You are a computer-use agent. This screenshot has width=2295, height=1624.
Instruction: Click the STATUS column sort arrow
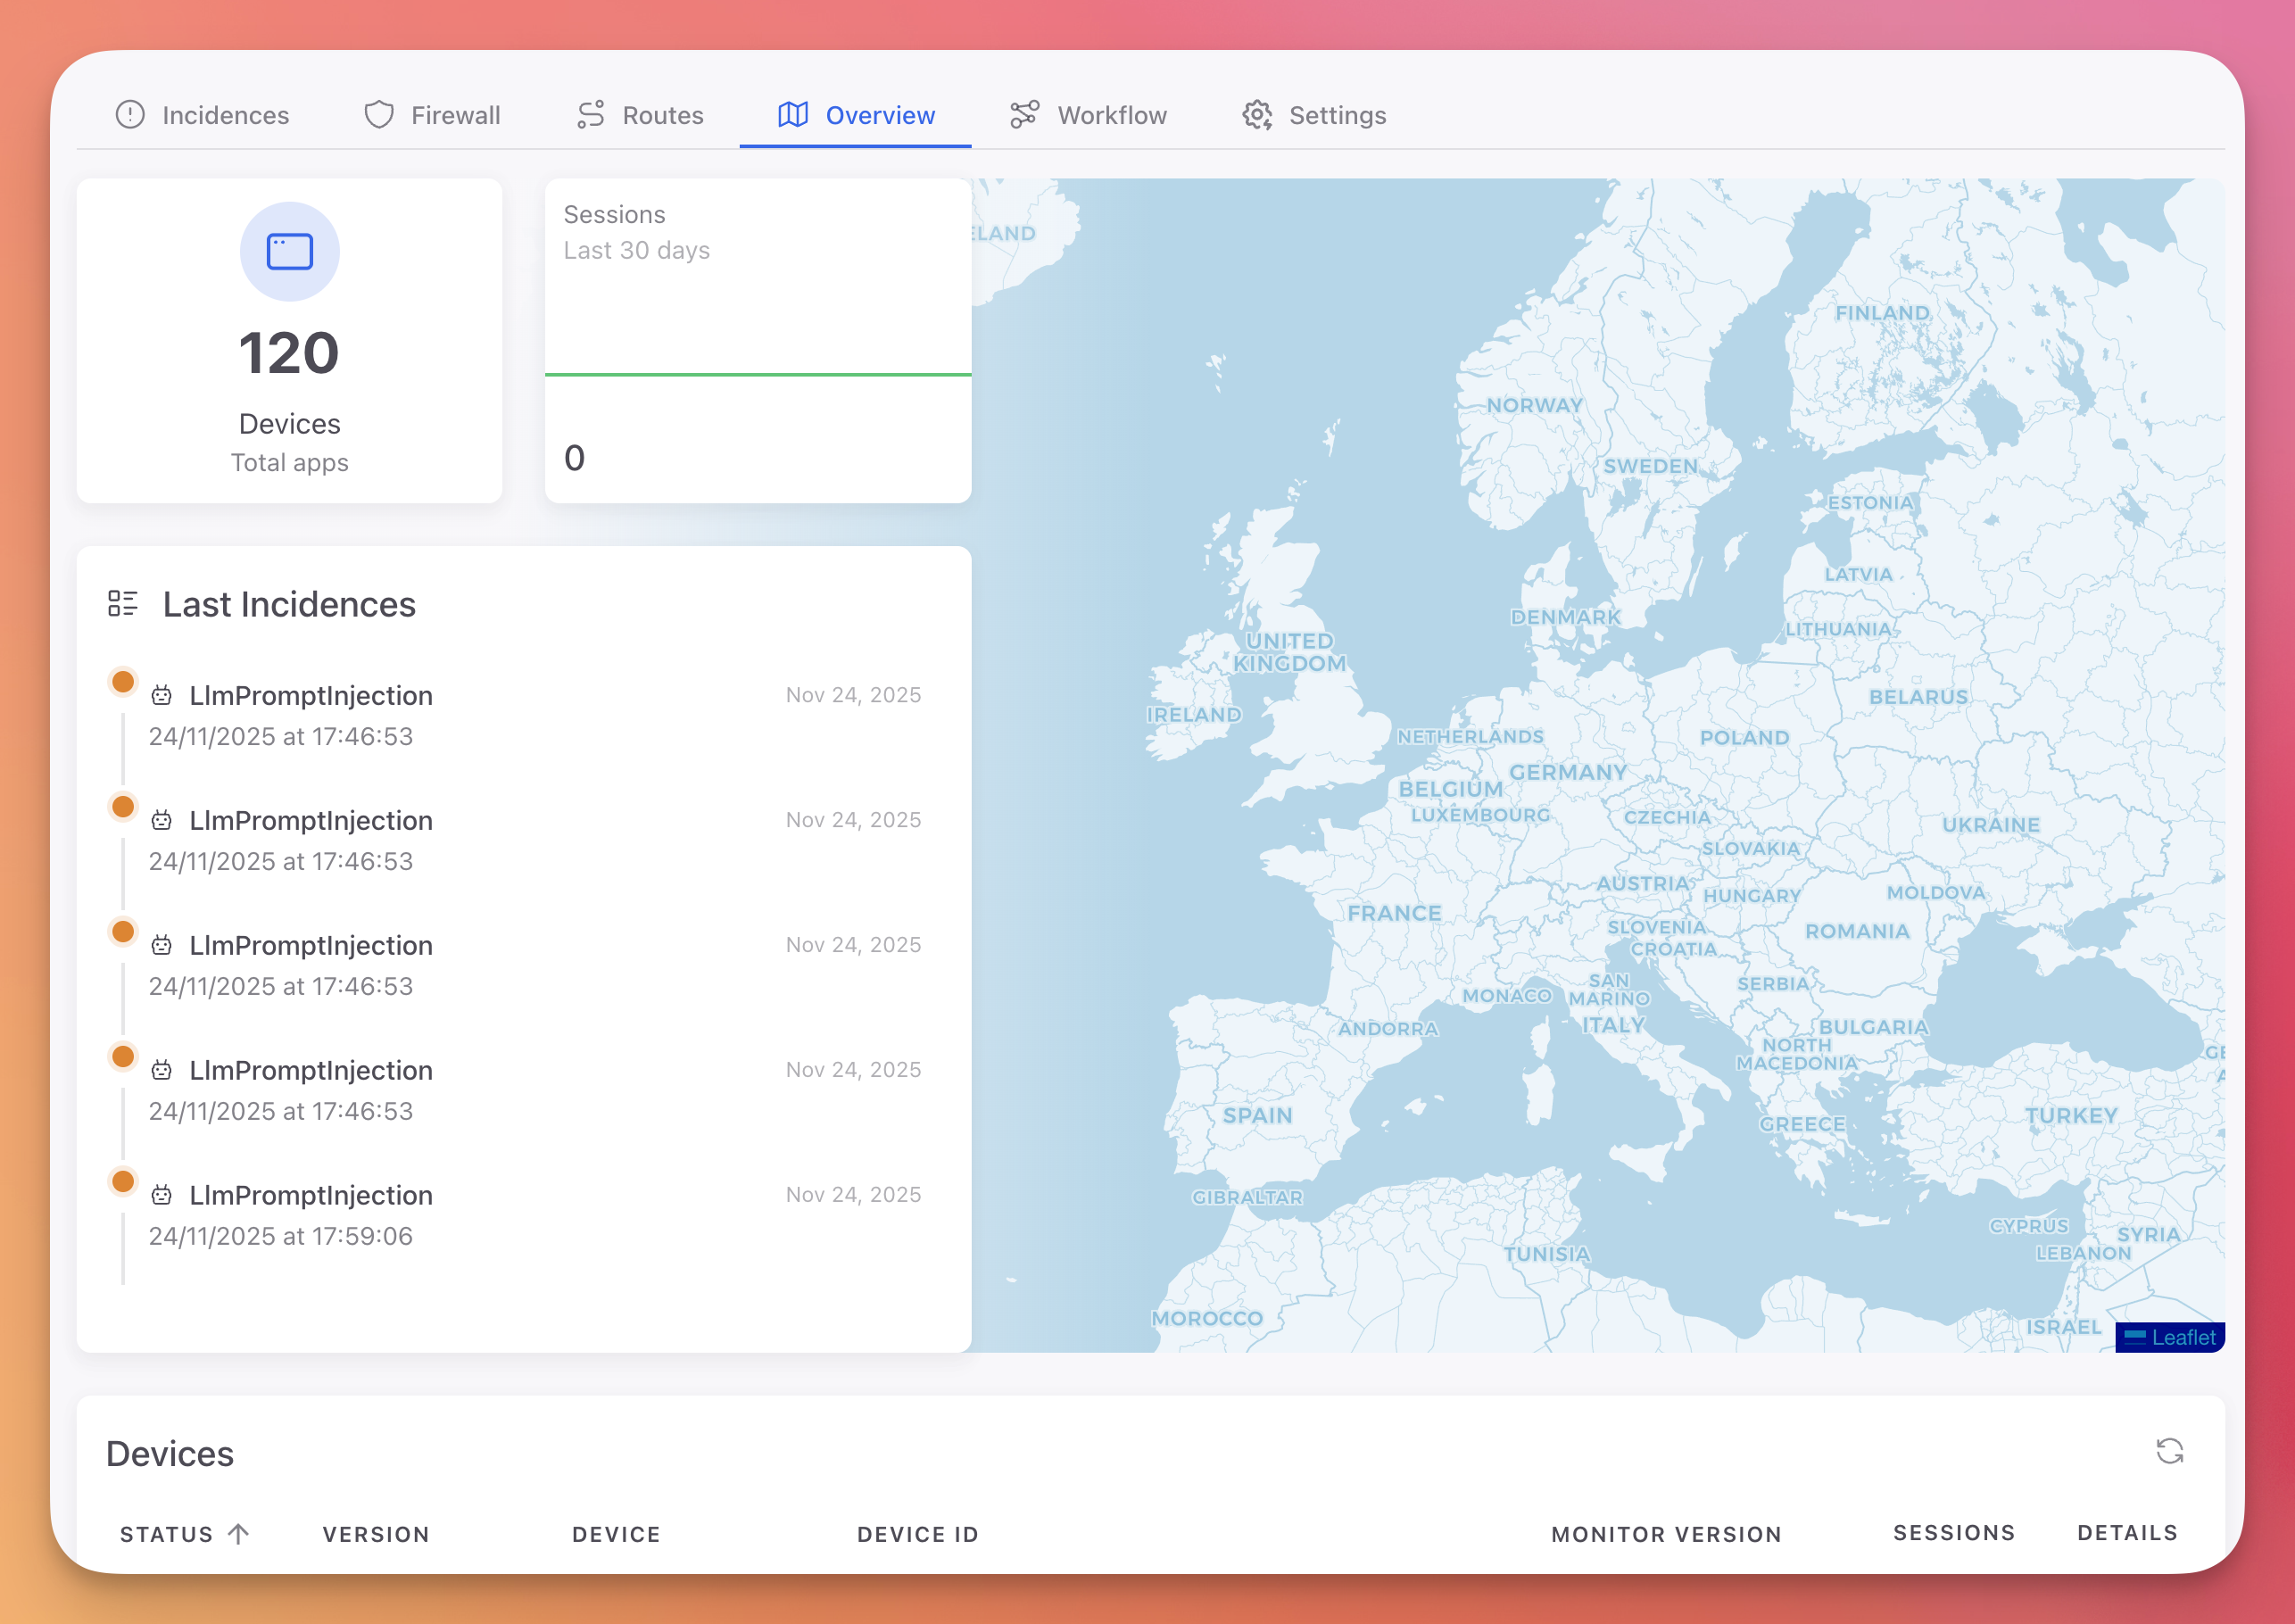239,1533
